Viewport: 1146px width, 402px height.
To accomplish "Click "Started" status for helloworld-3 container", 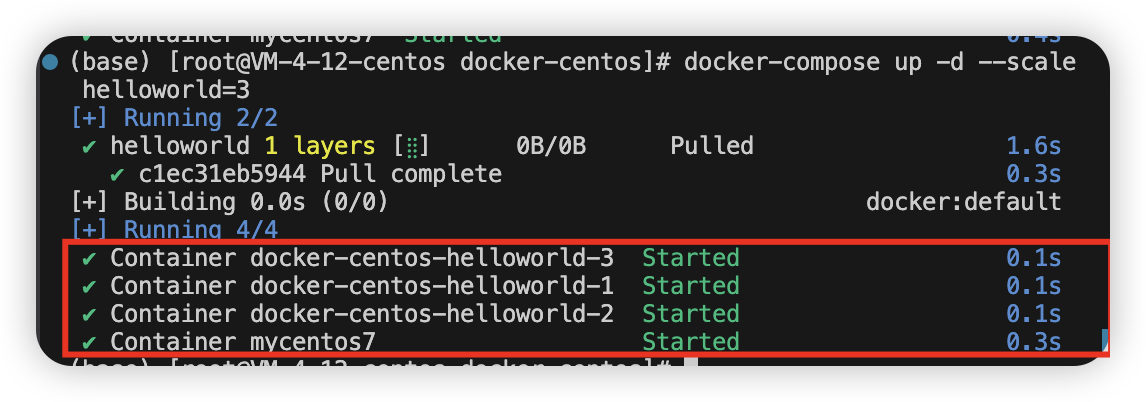I will [690, 258].
